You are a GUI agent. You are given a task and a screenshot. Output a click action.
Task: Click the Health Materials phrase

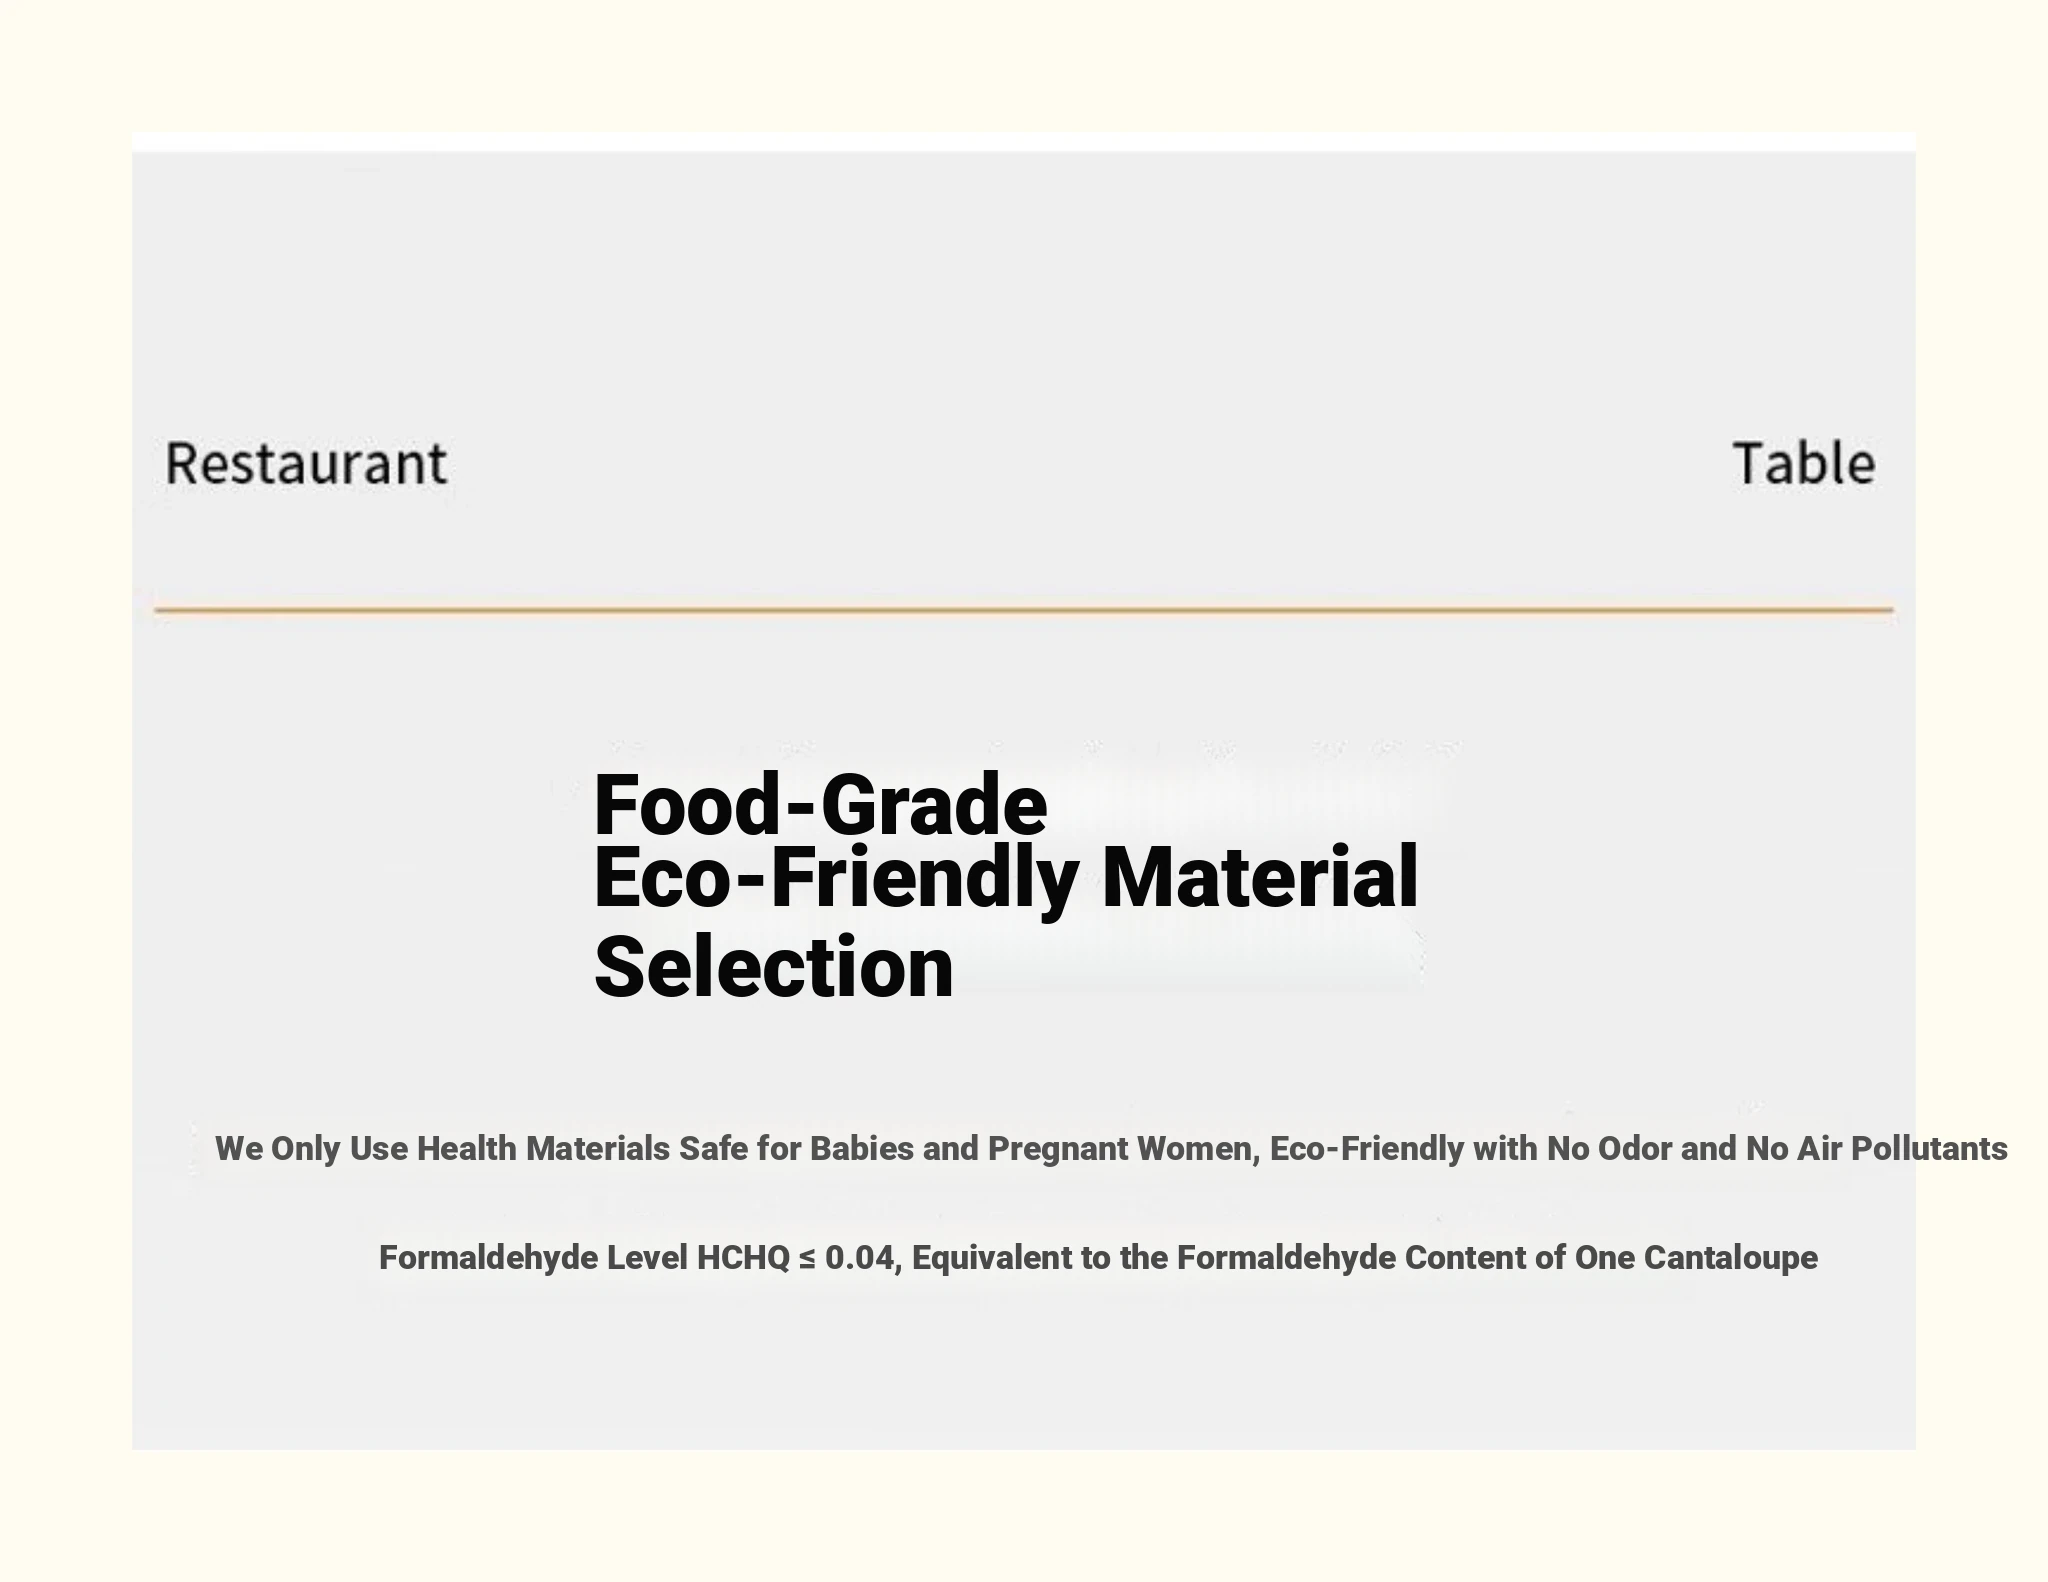543,1148
